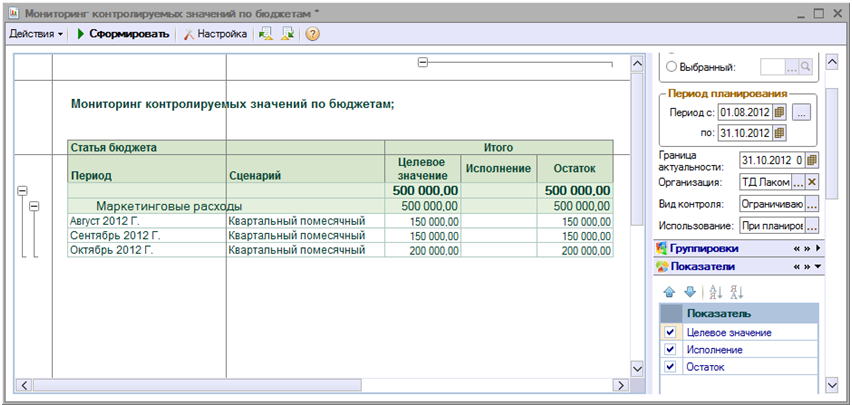Clear the Организация field with X
Screen dimensions: 852x405
tap(812, 182)
